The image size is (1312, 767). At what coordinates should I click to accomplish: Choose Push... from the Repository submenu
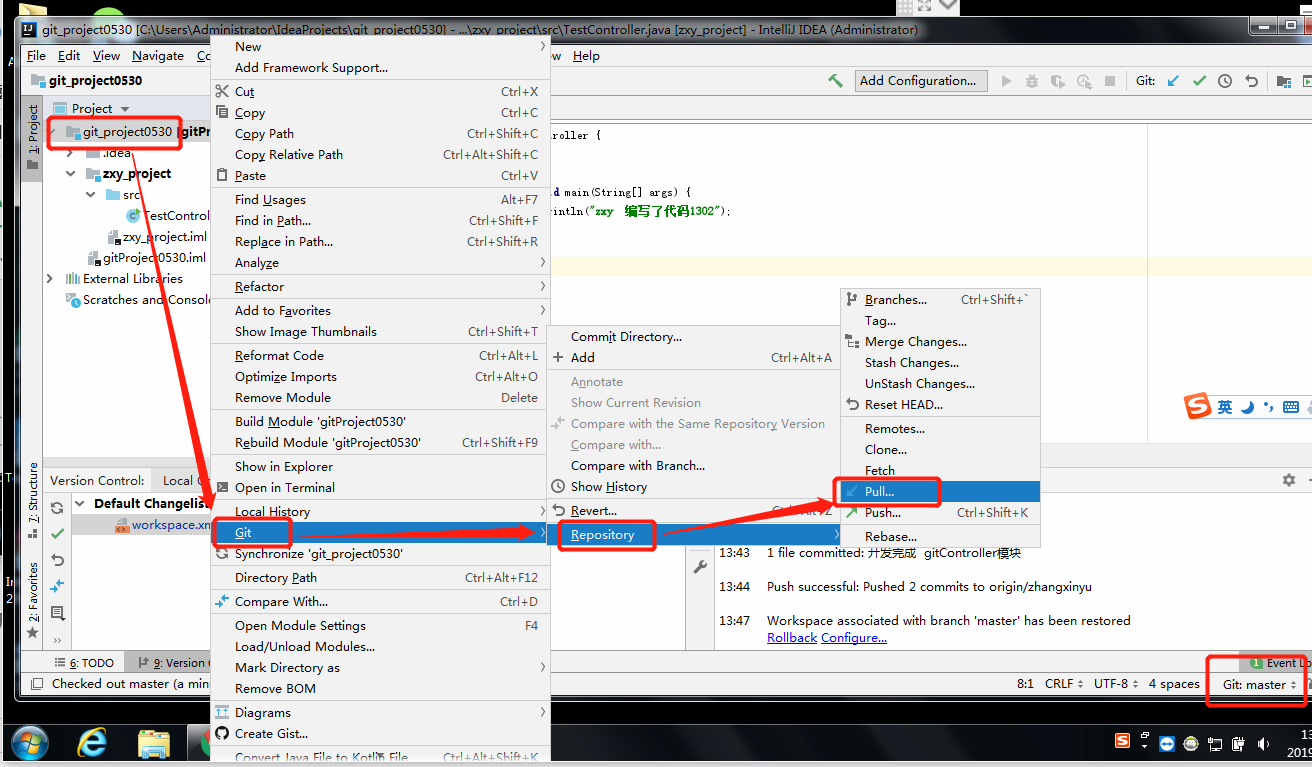tap(940, 513)
